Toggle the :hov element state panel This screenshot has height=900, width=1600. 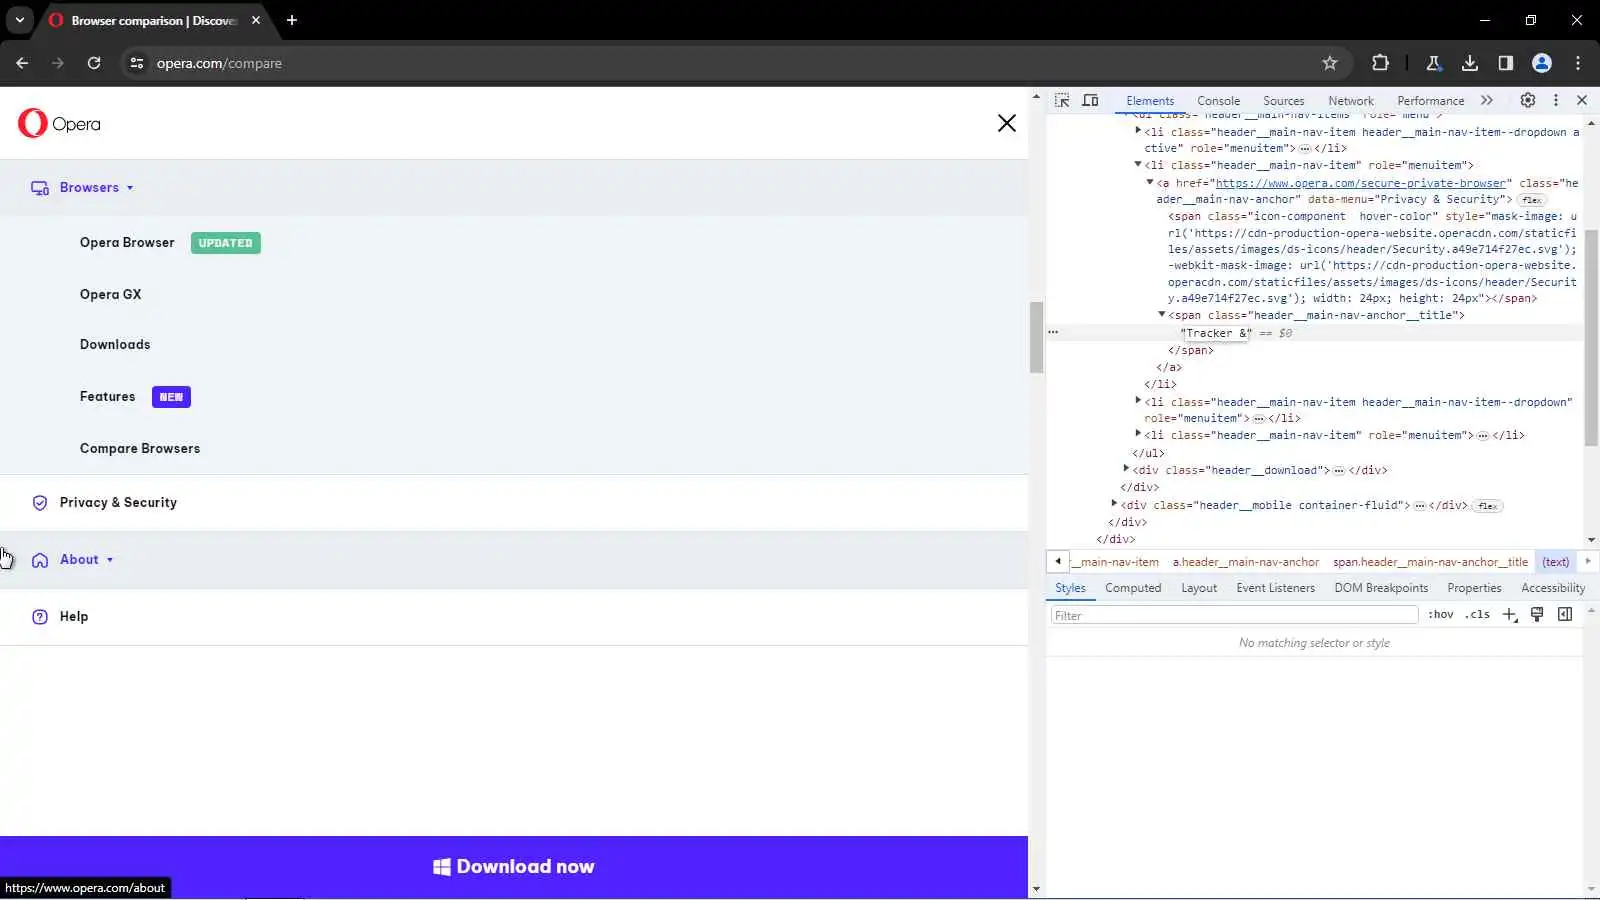(x=1440, y=615)
